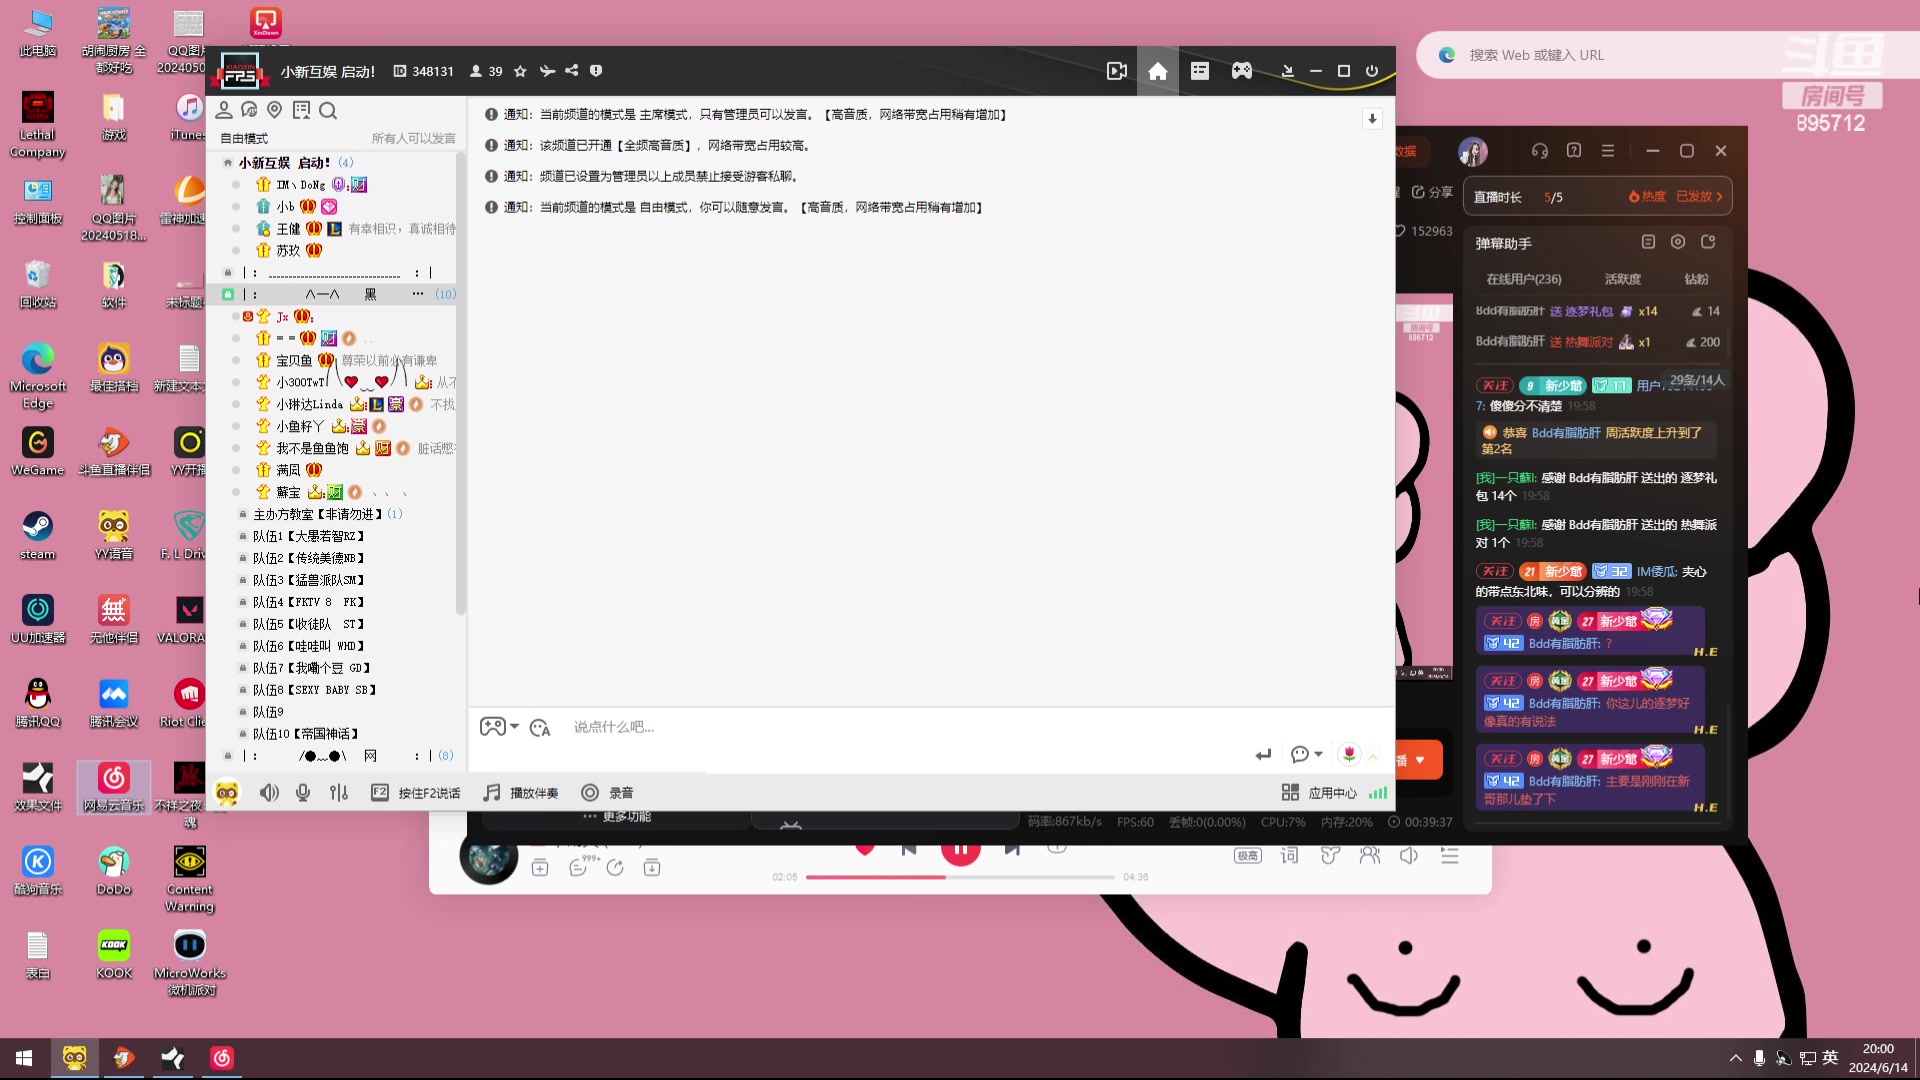Open the audio mixer settings icon
The height and width of the screenshot is (1080, 1920).
[x=339, y=793]
